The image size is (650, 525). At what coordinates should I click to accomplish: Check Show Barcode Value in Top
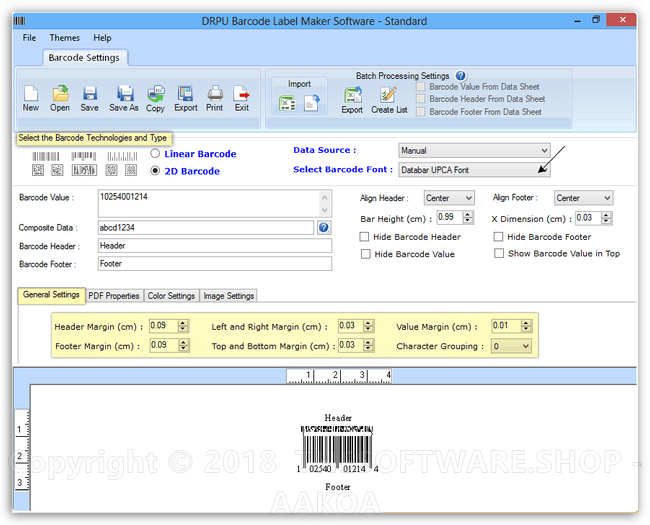coord(499,254)
